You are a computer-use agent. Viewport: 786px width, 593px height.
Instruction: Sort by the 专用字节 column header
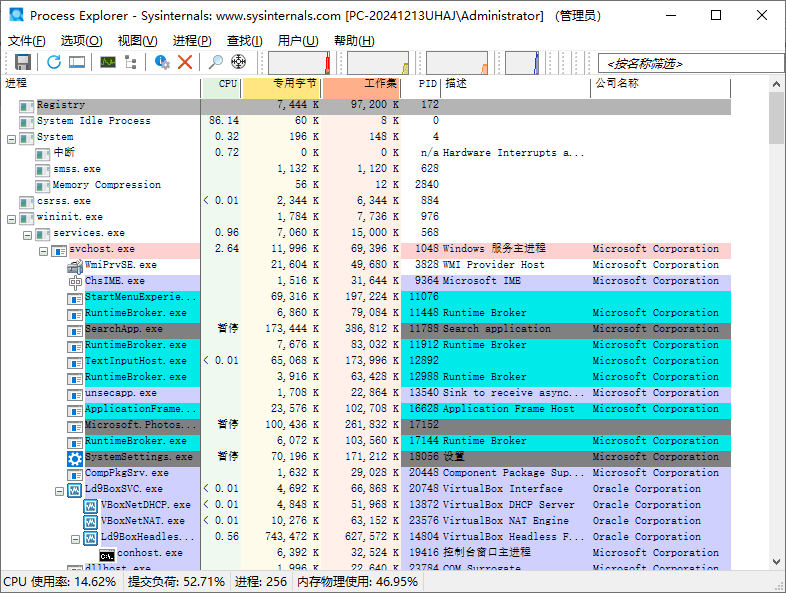click(x=281, y=88)
